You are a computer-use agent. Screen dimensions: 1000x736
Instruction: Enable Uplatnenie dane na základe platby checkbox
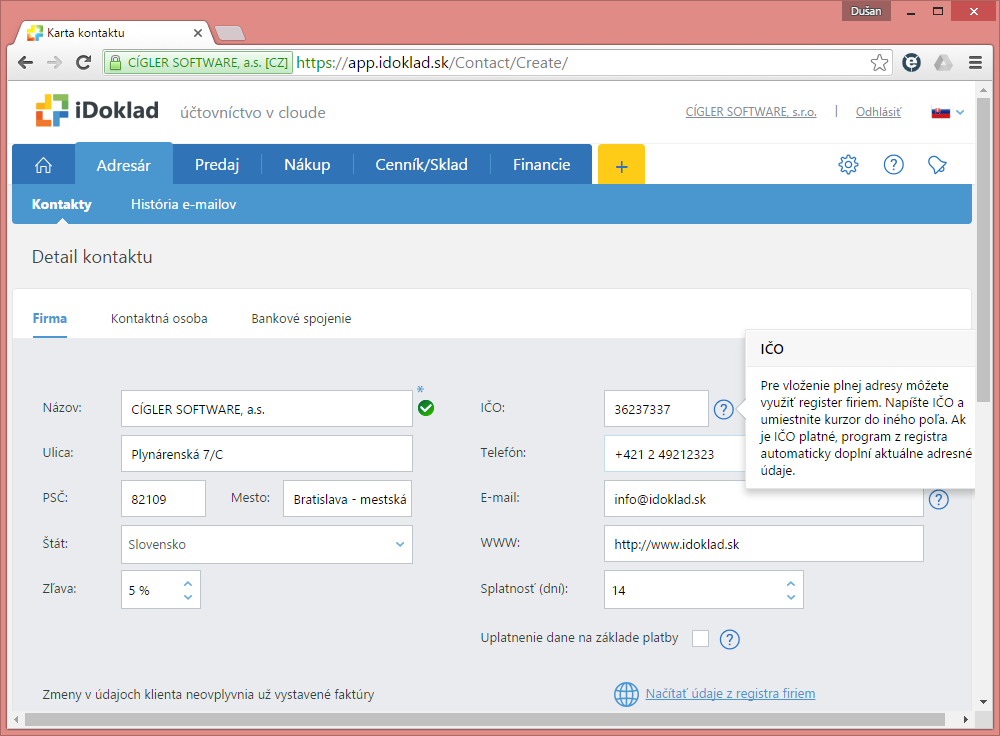[x=700, y=639]
